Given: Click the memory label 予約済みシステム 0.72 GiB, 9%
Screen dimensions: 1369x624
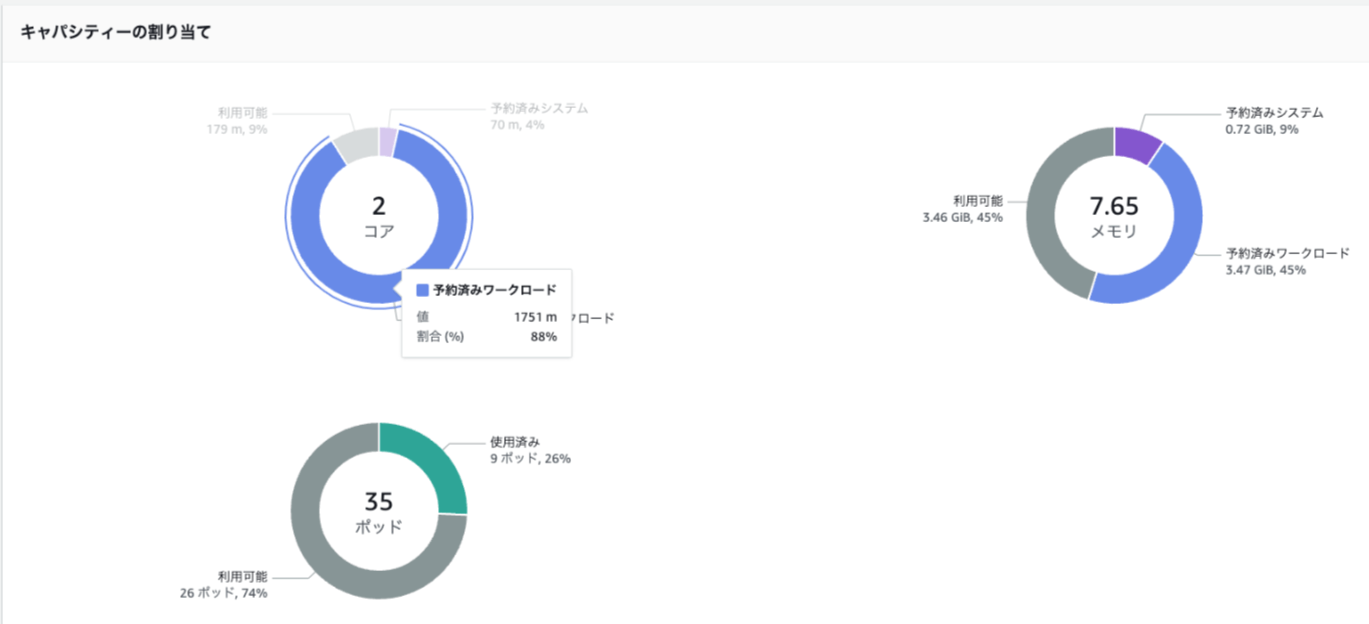Looking at the screenshot, I should (1274, 121).
